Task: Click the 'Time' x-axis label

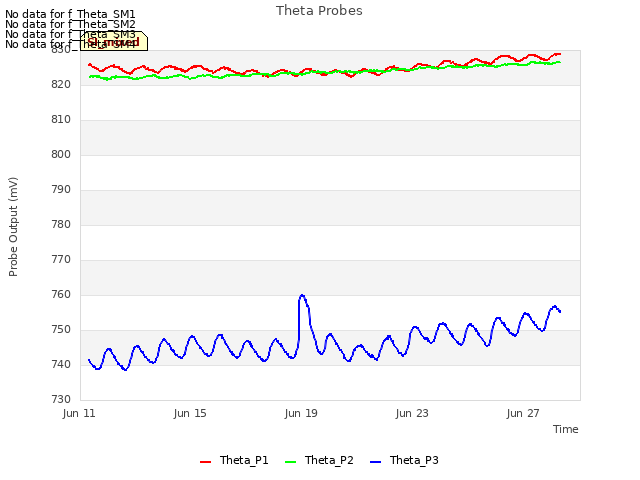Action: coord(565,429)
